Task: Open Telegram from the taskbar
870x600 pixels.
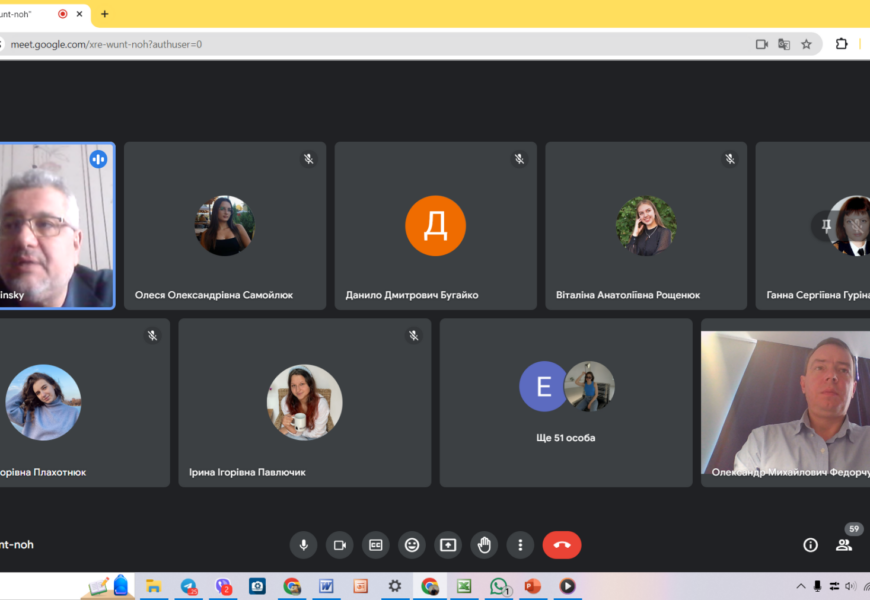Action: 189,586
